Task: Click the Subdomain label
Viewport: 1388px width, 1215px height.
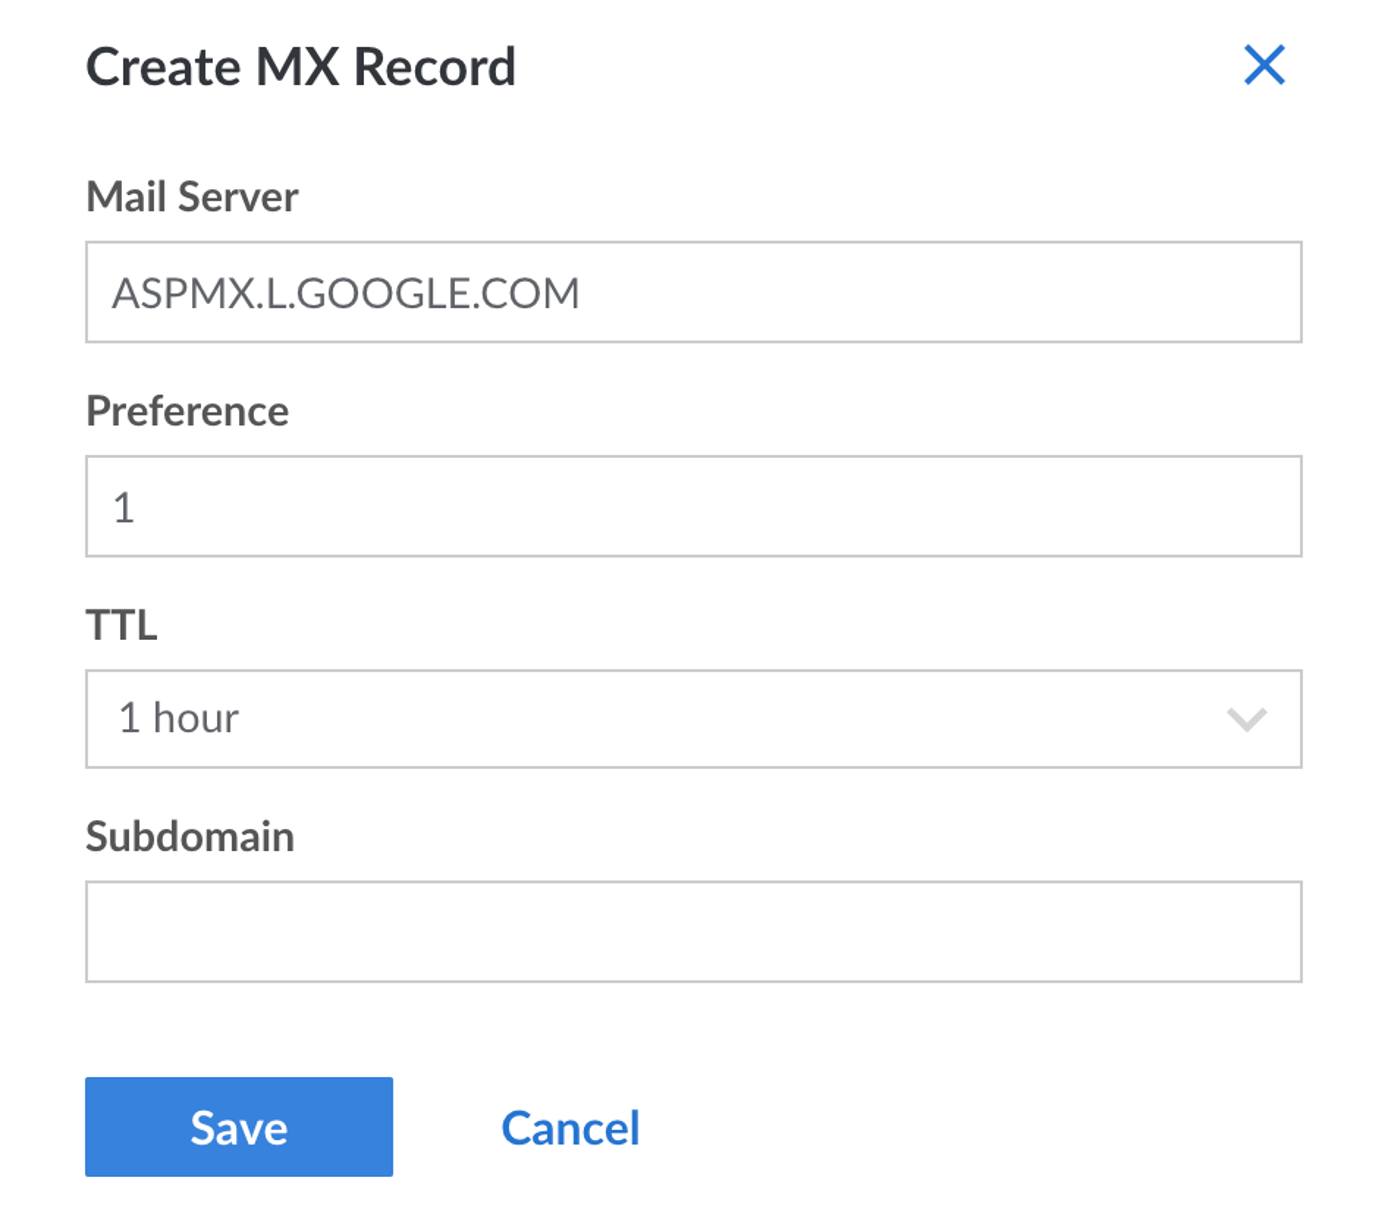Action: (x=191, y=837)
